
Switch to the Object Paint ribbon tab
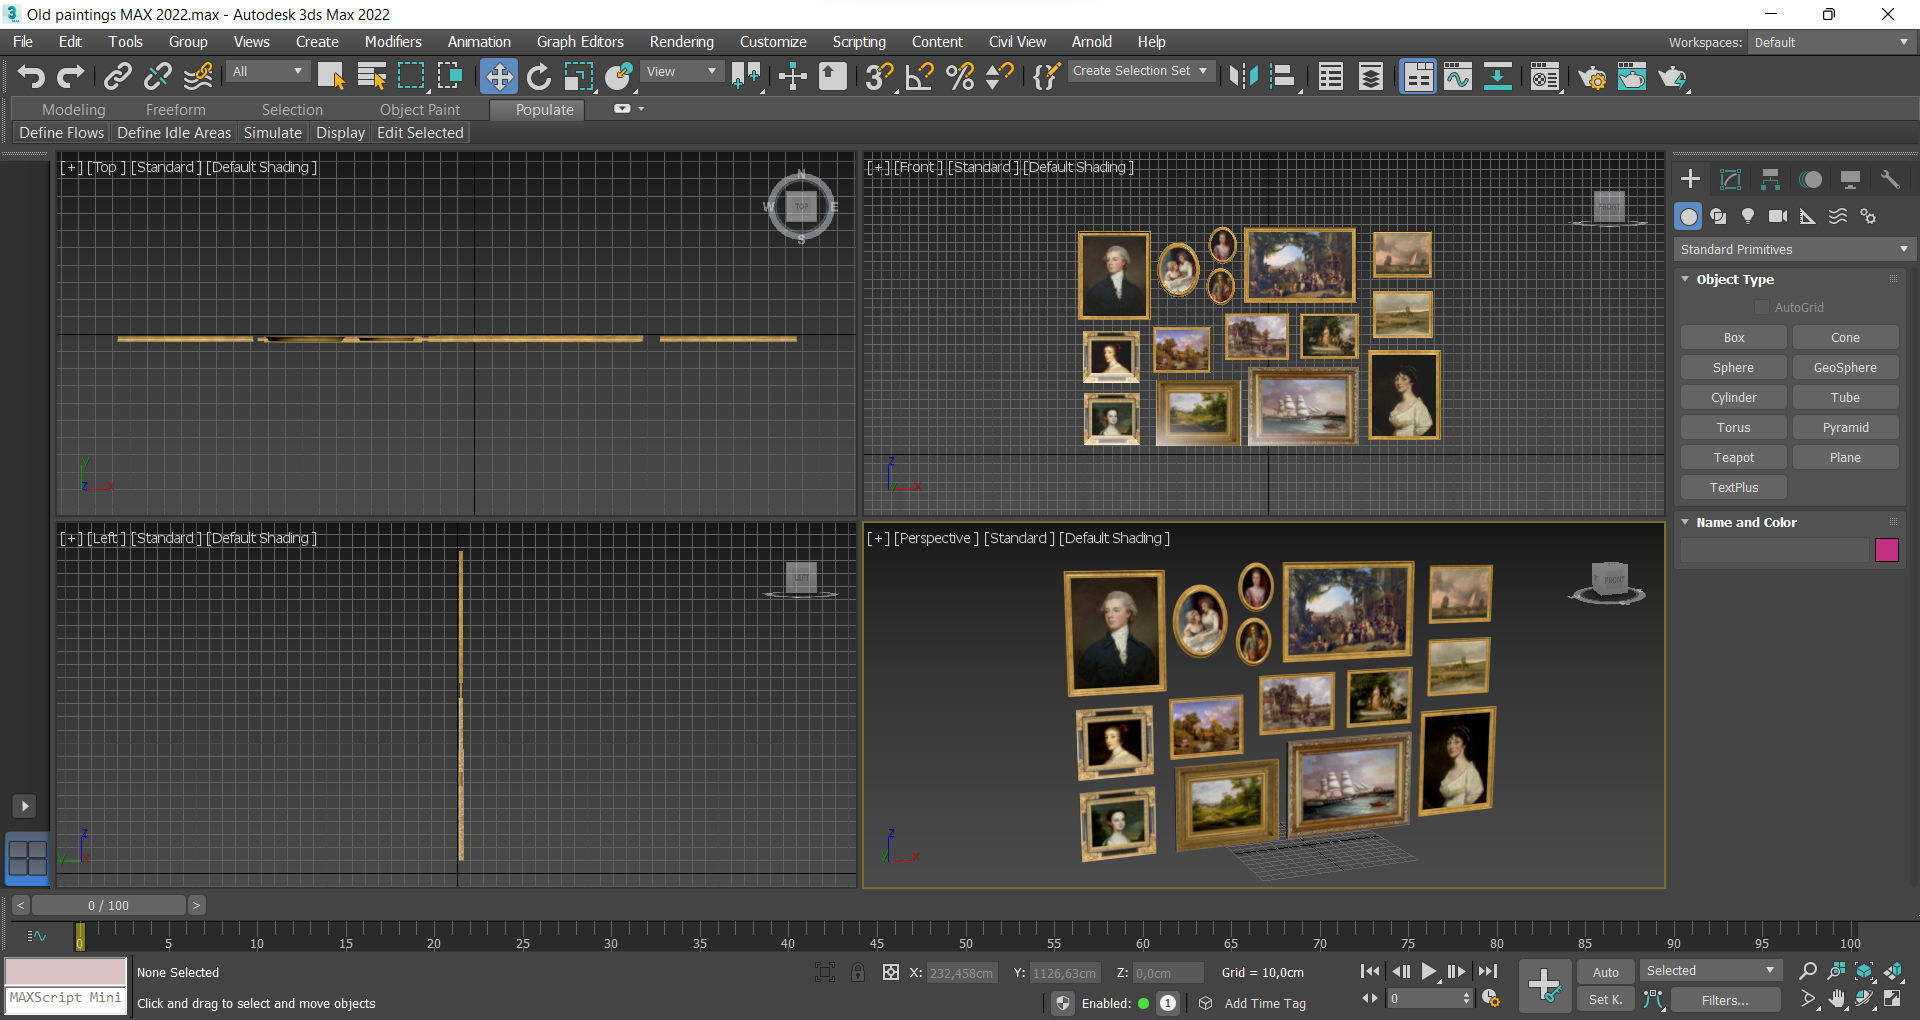tap(420, 110)
